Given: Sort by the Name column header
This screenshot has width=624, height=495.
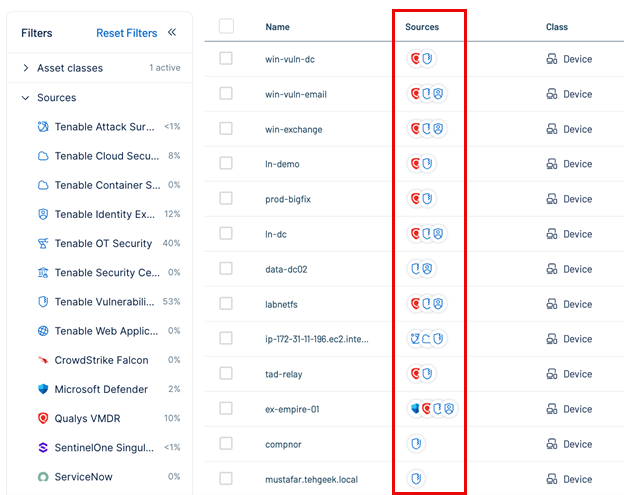Looking at the screenshot, I should tap(277, 27).
